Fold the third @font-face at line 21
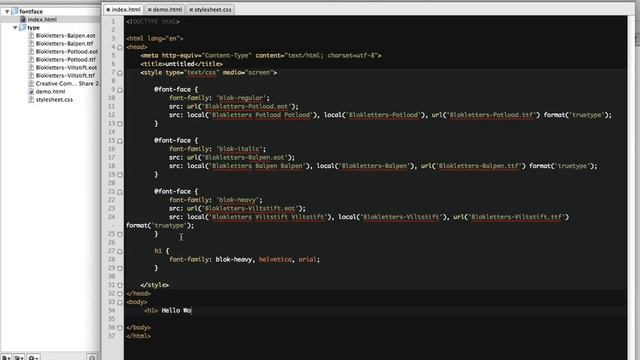The image size is (640, 360). point(120,192)
